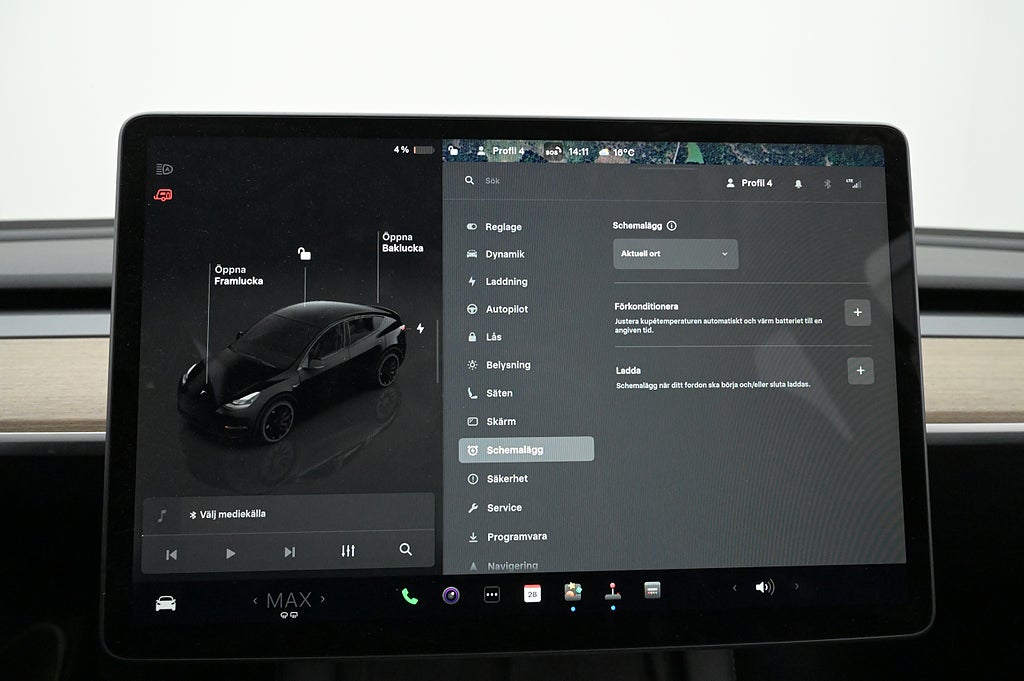Viewport: 1024px width, 681px height.
Task: Add a Förkonditionera schedule with plus button
Action: 857,312
